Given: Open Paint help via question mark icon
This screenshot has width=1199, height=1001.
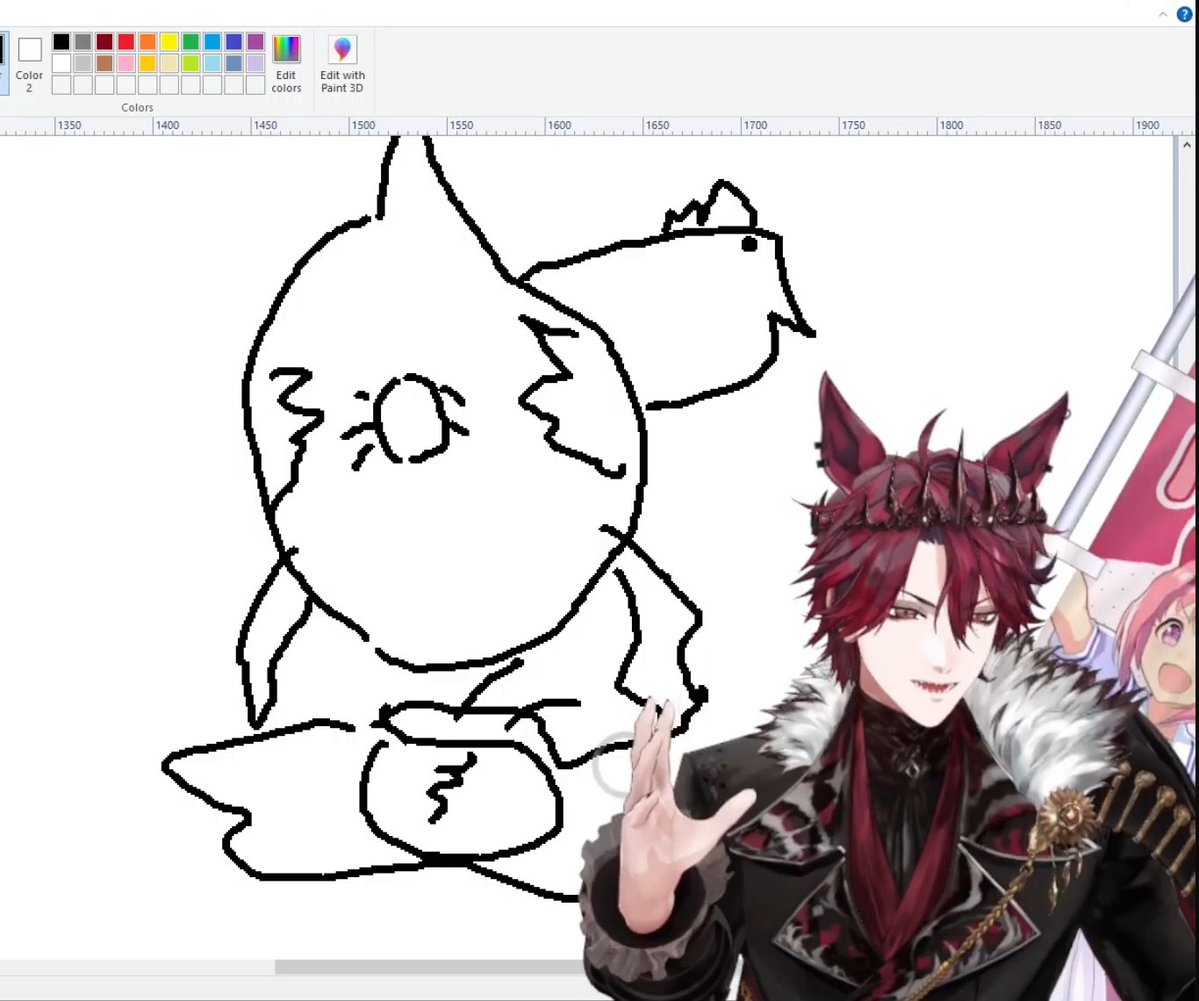Looking at the screenshot, I should [x=1184, y=14].
